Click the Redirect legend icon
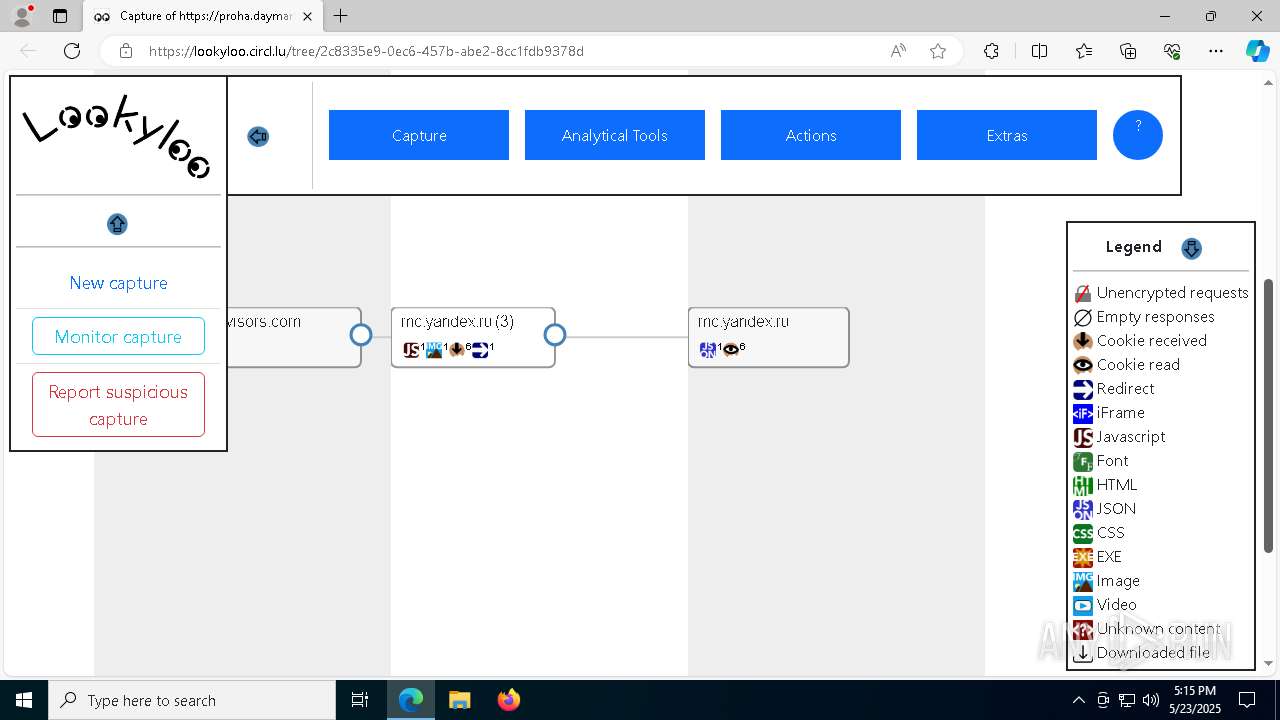The image size is (1280, 720). (x=1083, y=389)
